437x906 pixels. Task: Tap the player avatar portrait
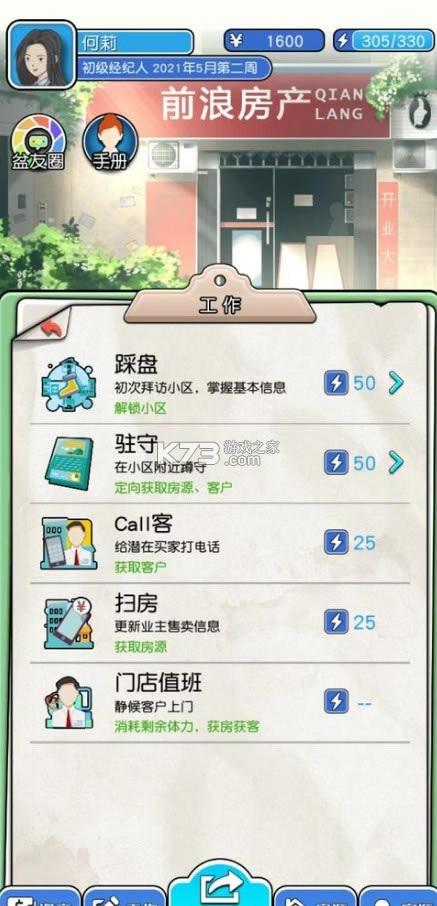pyautogui.click(x=42, y=55)
